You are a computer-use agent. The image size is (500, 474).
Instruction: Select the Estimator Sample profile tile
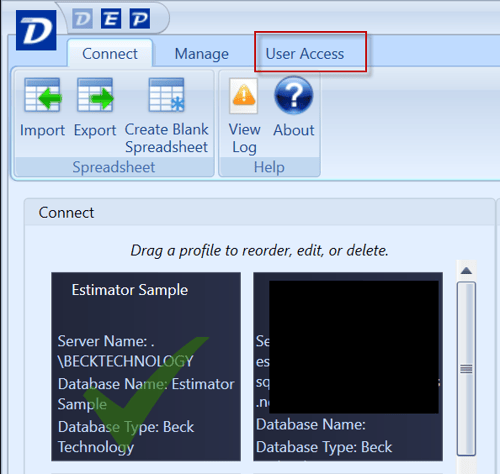tap(146, 367)
